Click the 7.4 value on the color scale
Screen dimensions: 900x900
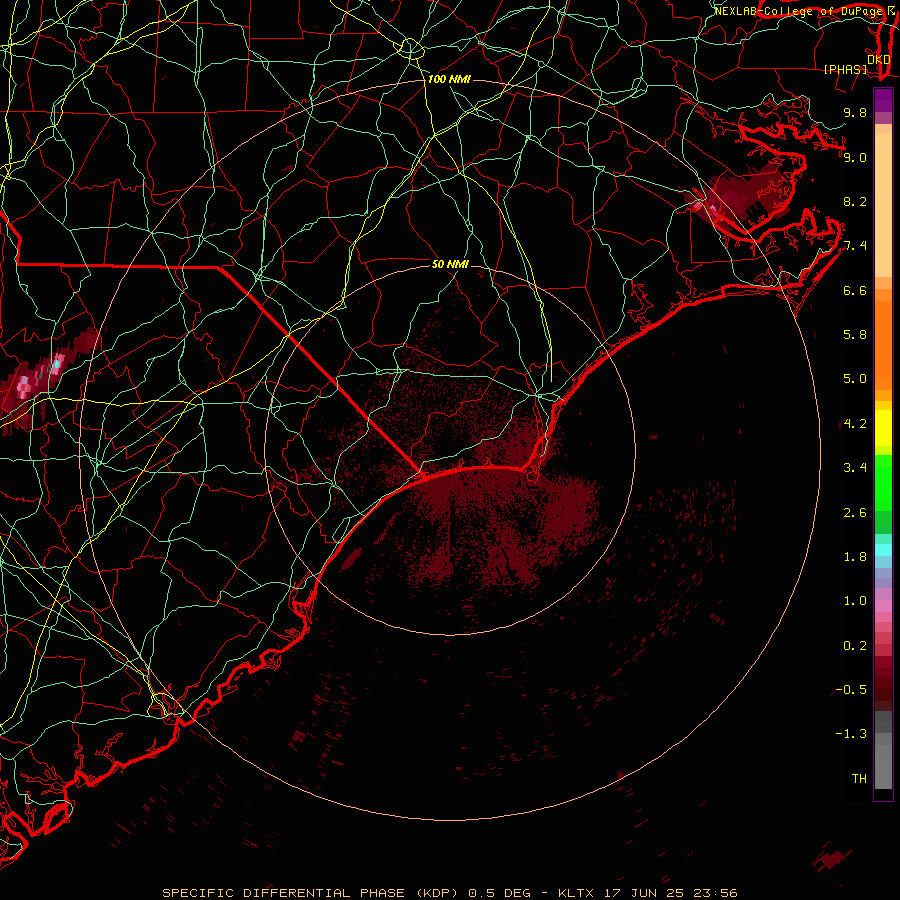pyautogui.click(x=855, y=246)
